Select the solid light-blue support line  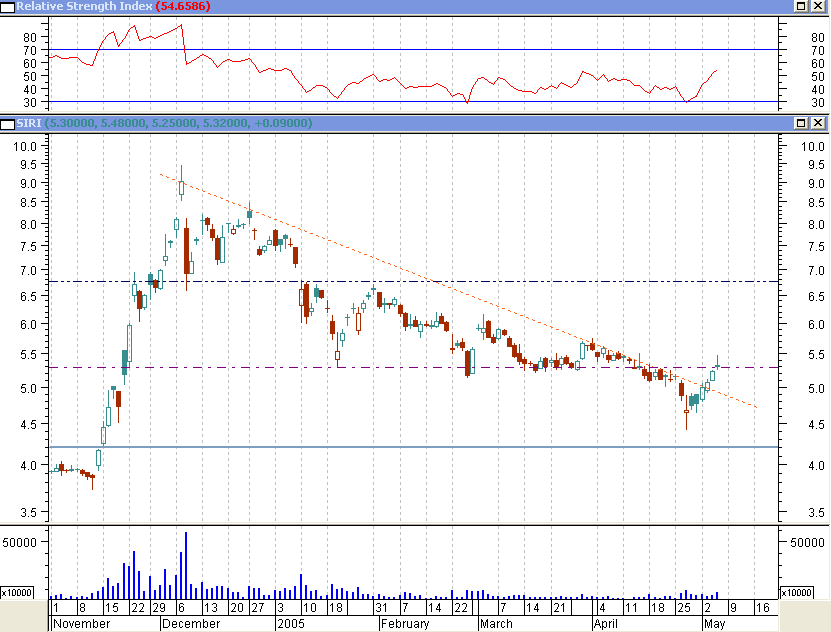413,447
